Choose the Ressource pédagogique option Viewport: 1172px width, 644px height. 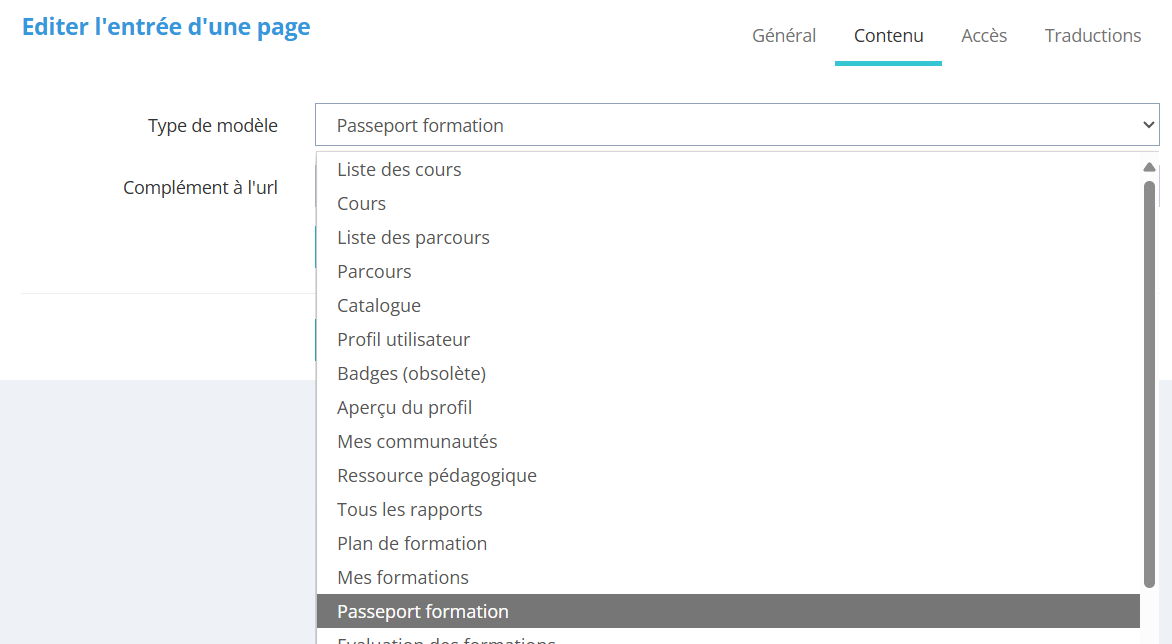click(437, 475)
